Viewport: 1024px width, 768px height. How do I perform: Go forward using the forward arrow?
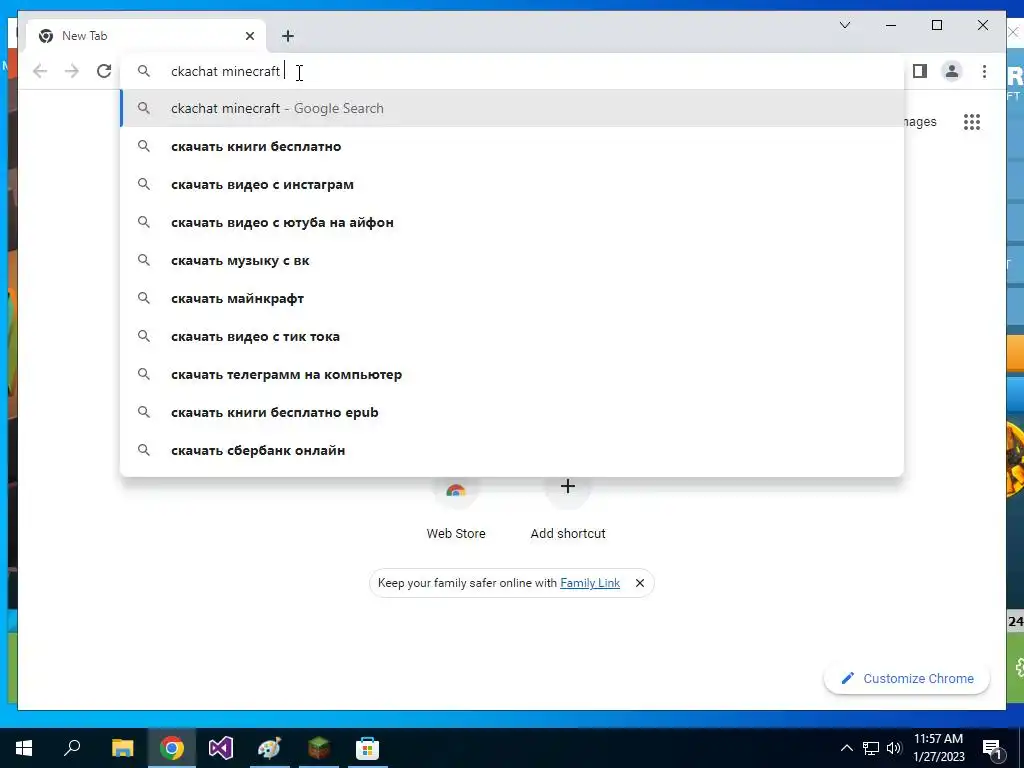pos(72,71)
